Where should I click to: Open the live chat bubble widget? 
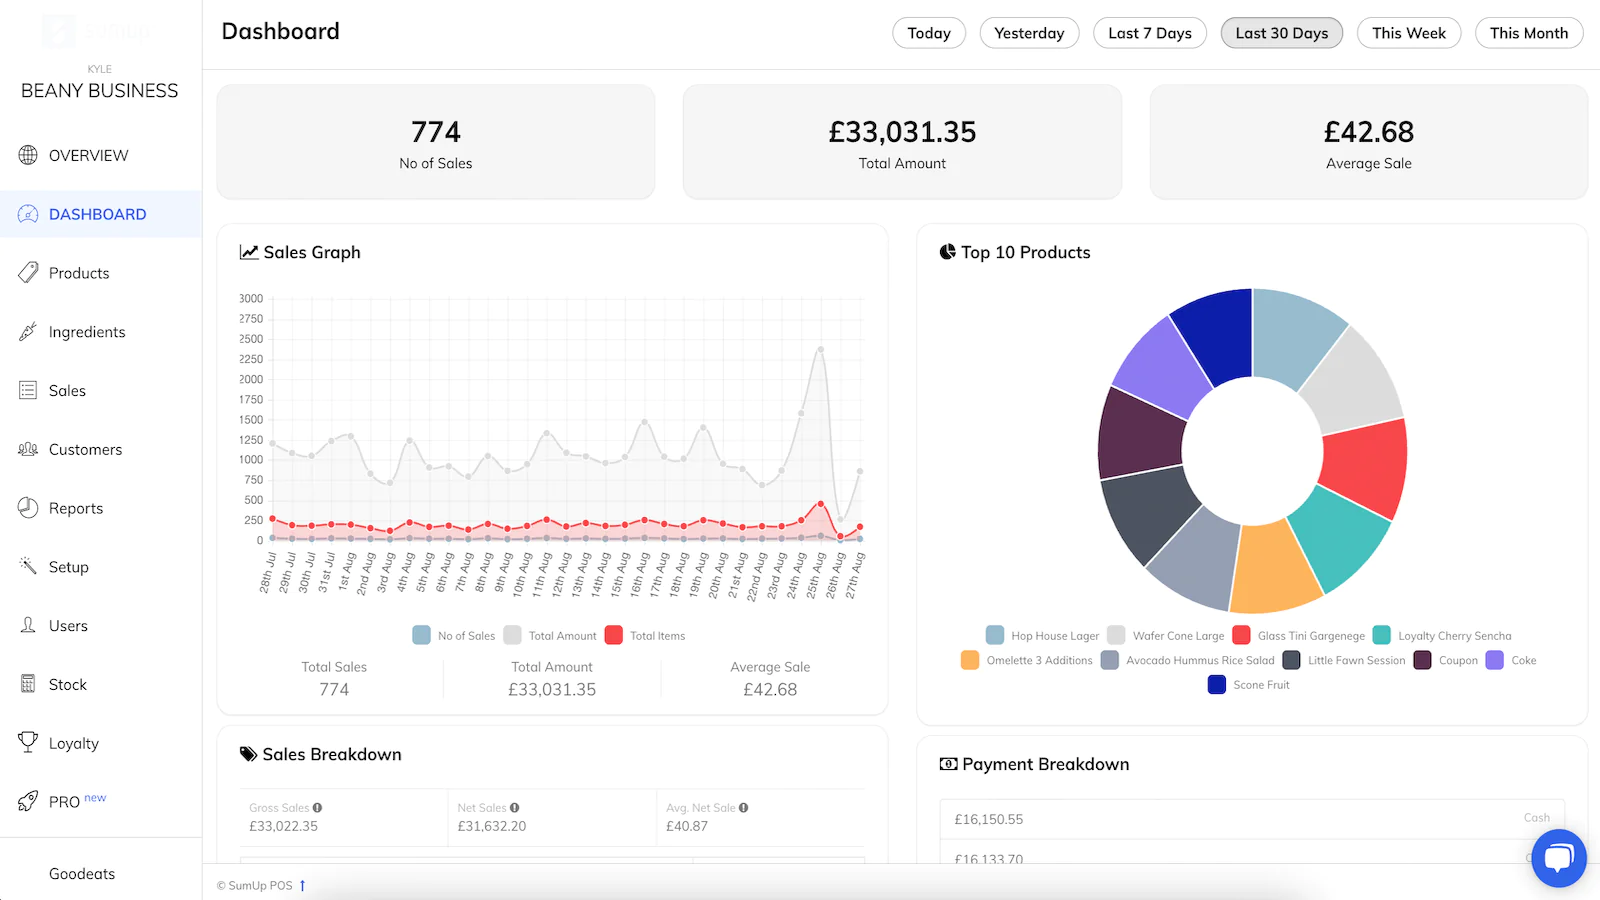click(x=1558, y=858)
